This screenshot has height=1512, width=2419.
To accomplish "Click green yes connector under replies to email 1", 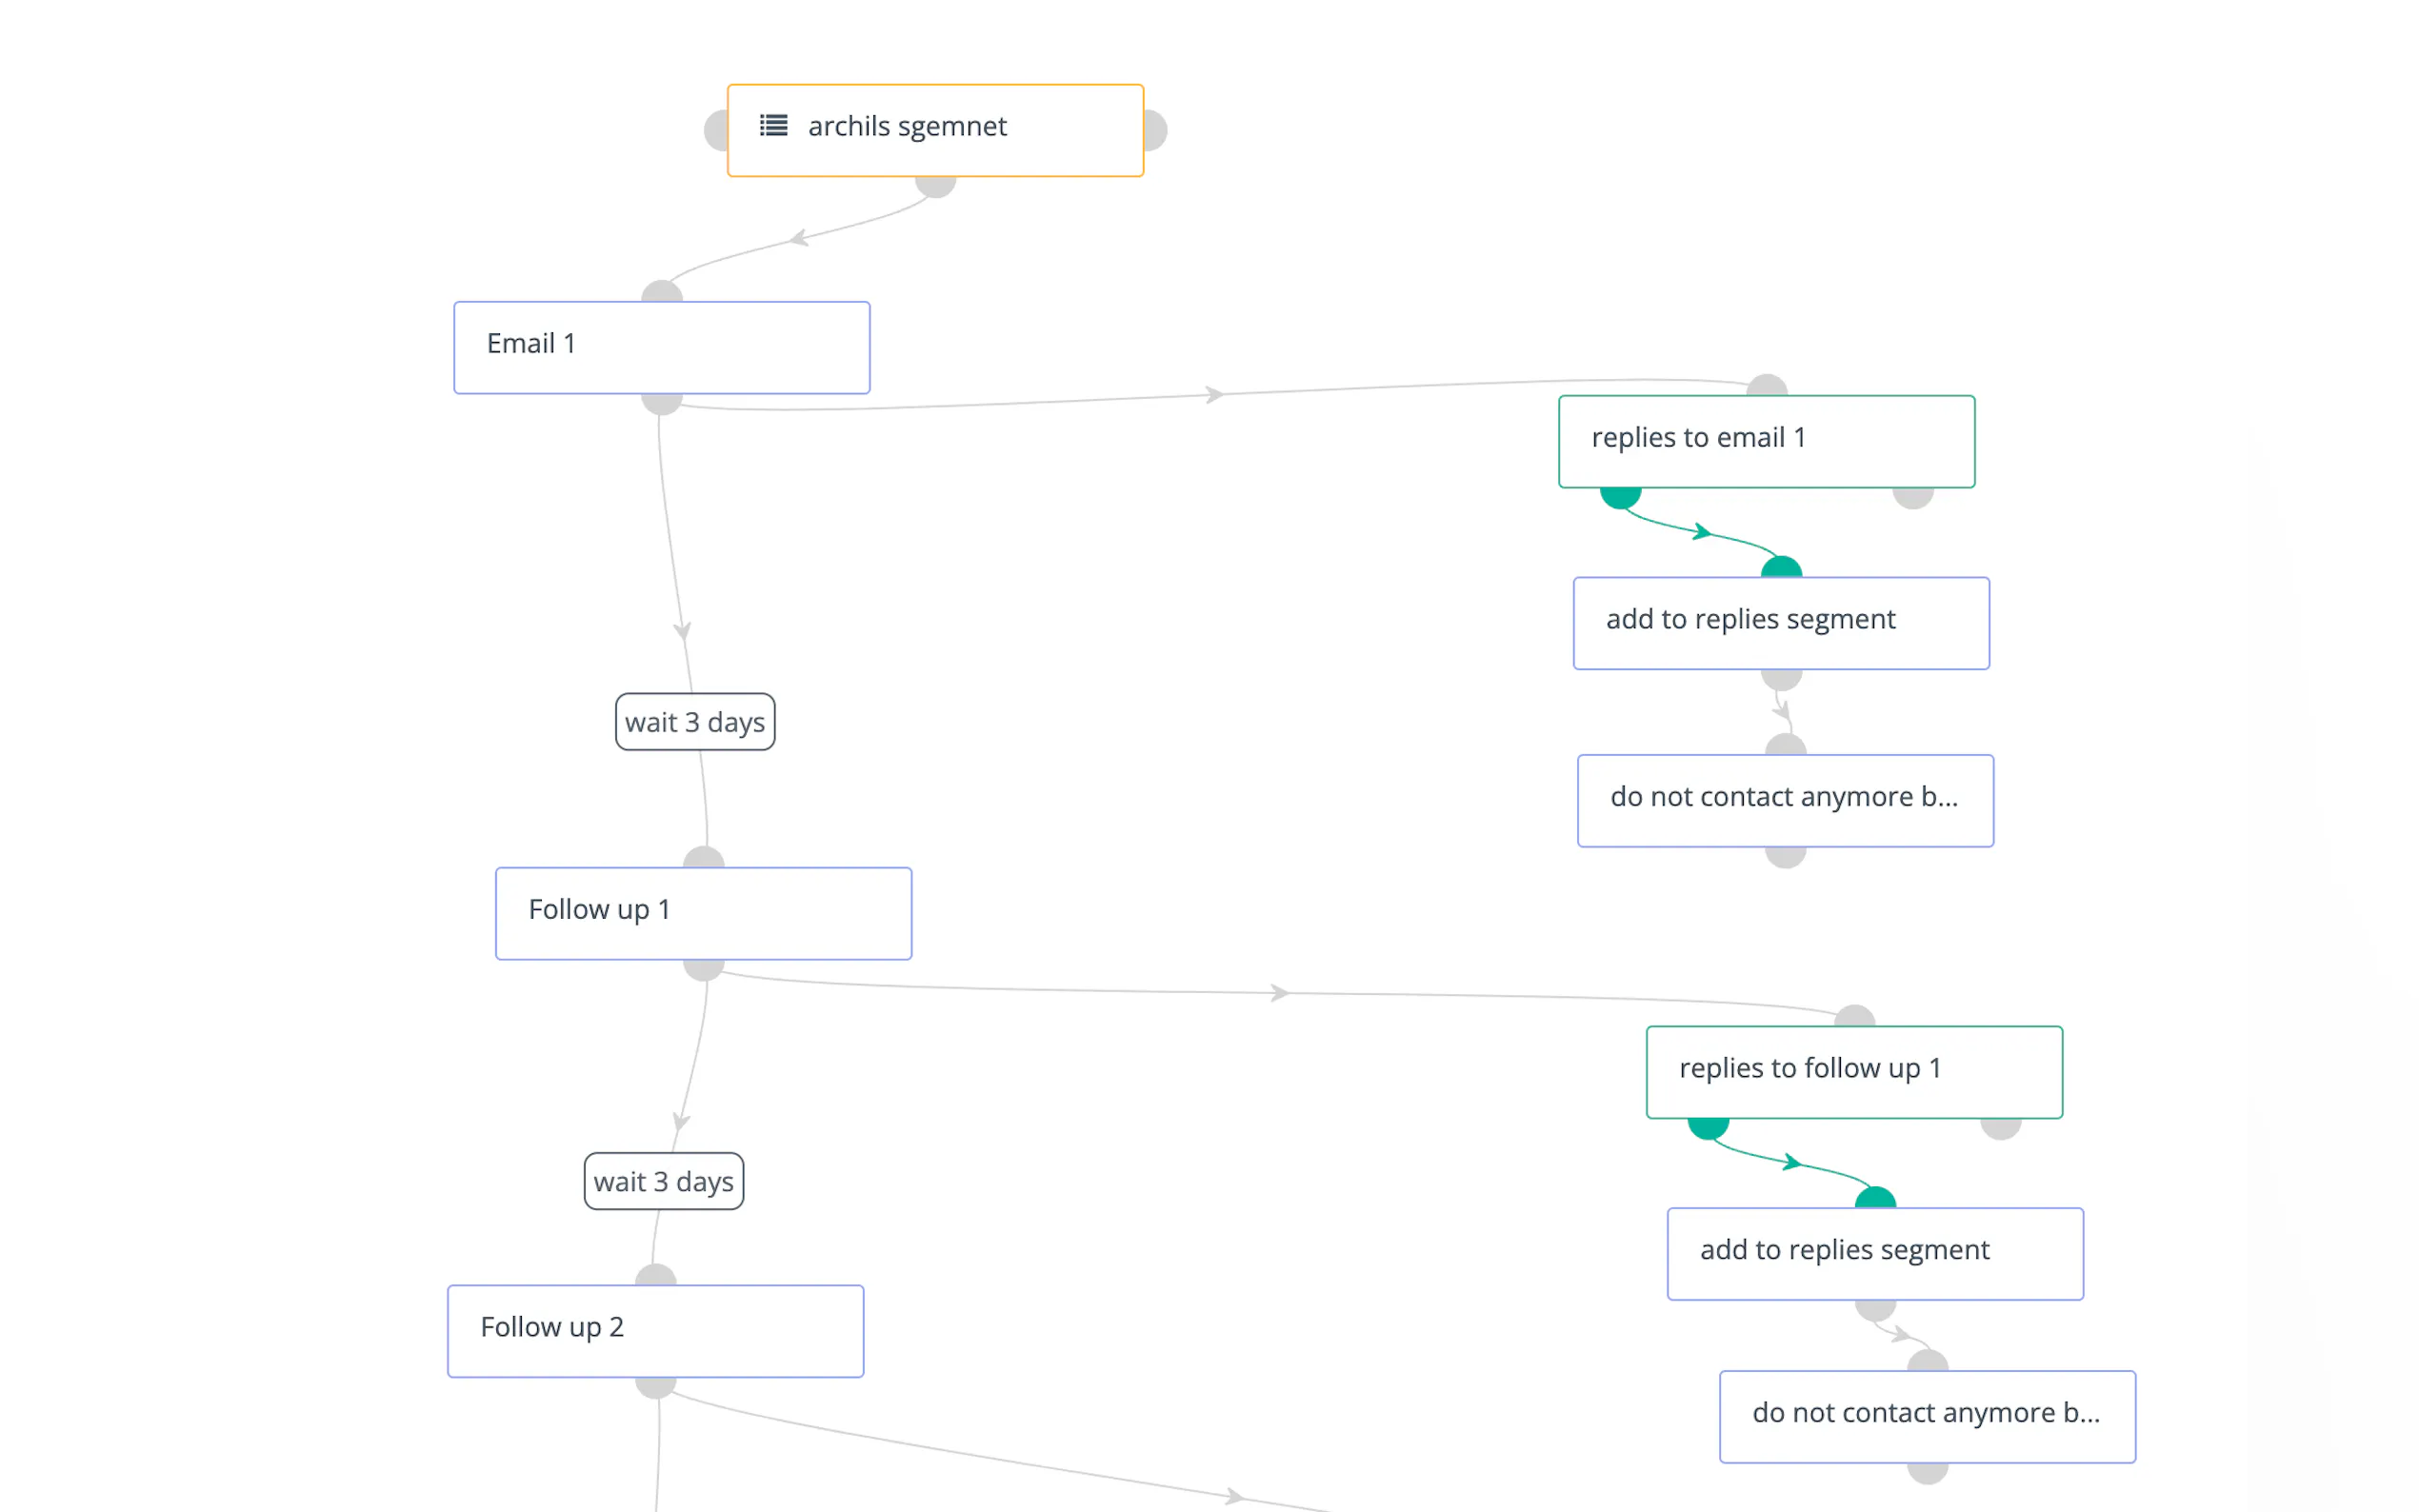I will click(x=1620, y=498).
